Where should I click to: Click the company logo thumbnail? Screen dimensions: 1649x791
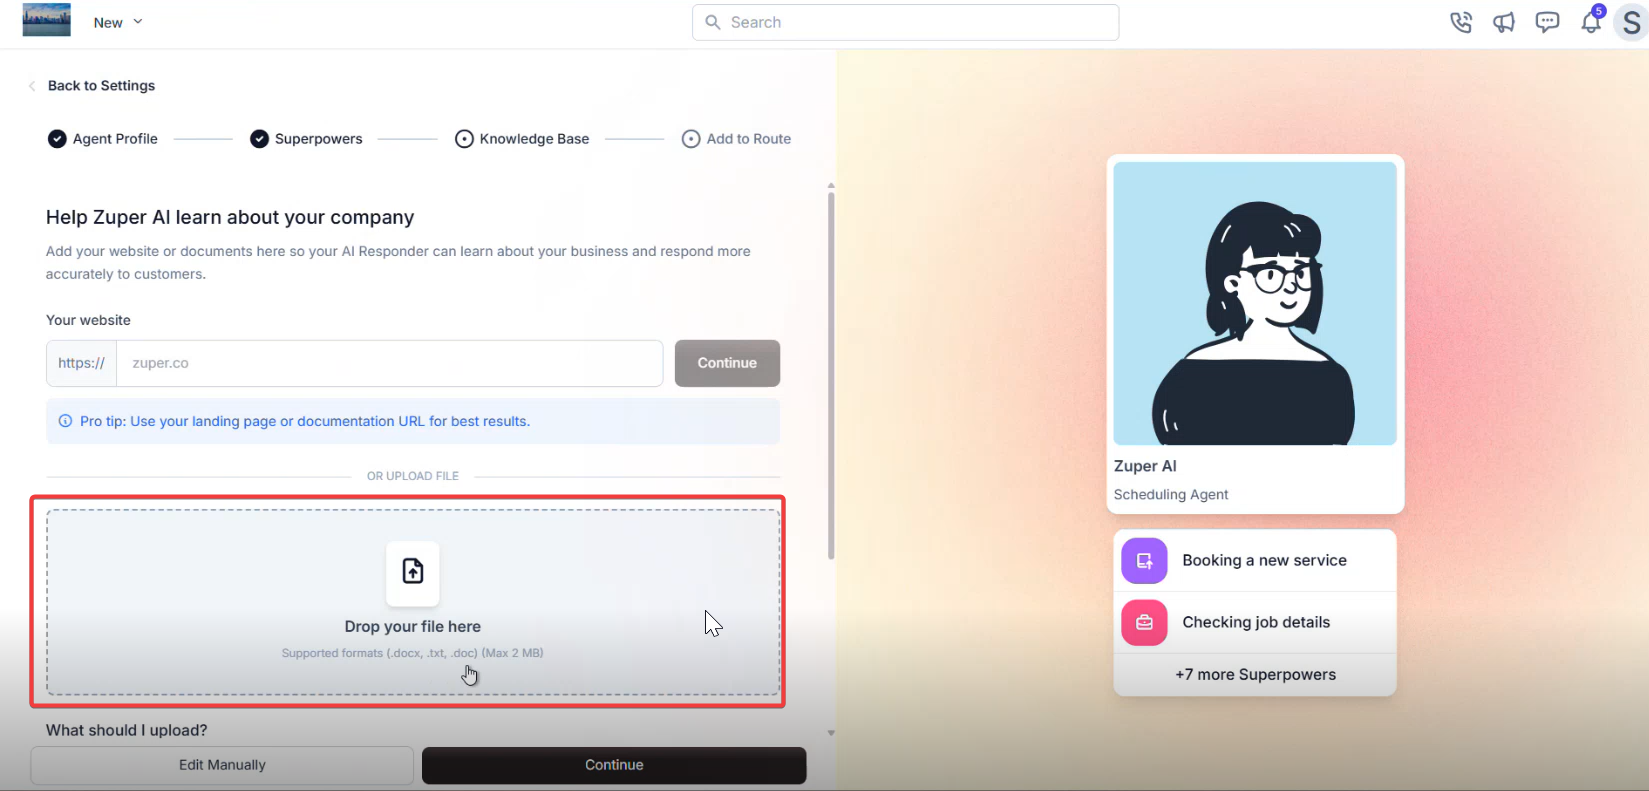coord(46,20)
